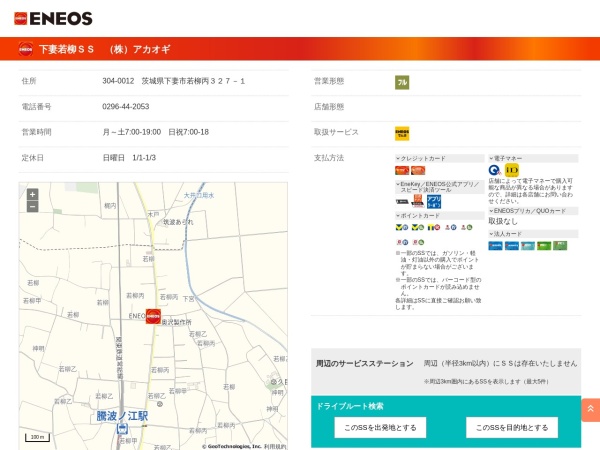600x450 pixels.
Task: Click the green フル service type icon
Action: coord(402,82)
